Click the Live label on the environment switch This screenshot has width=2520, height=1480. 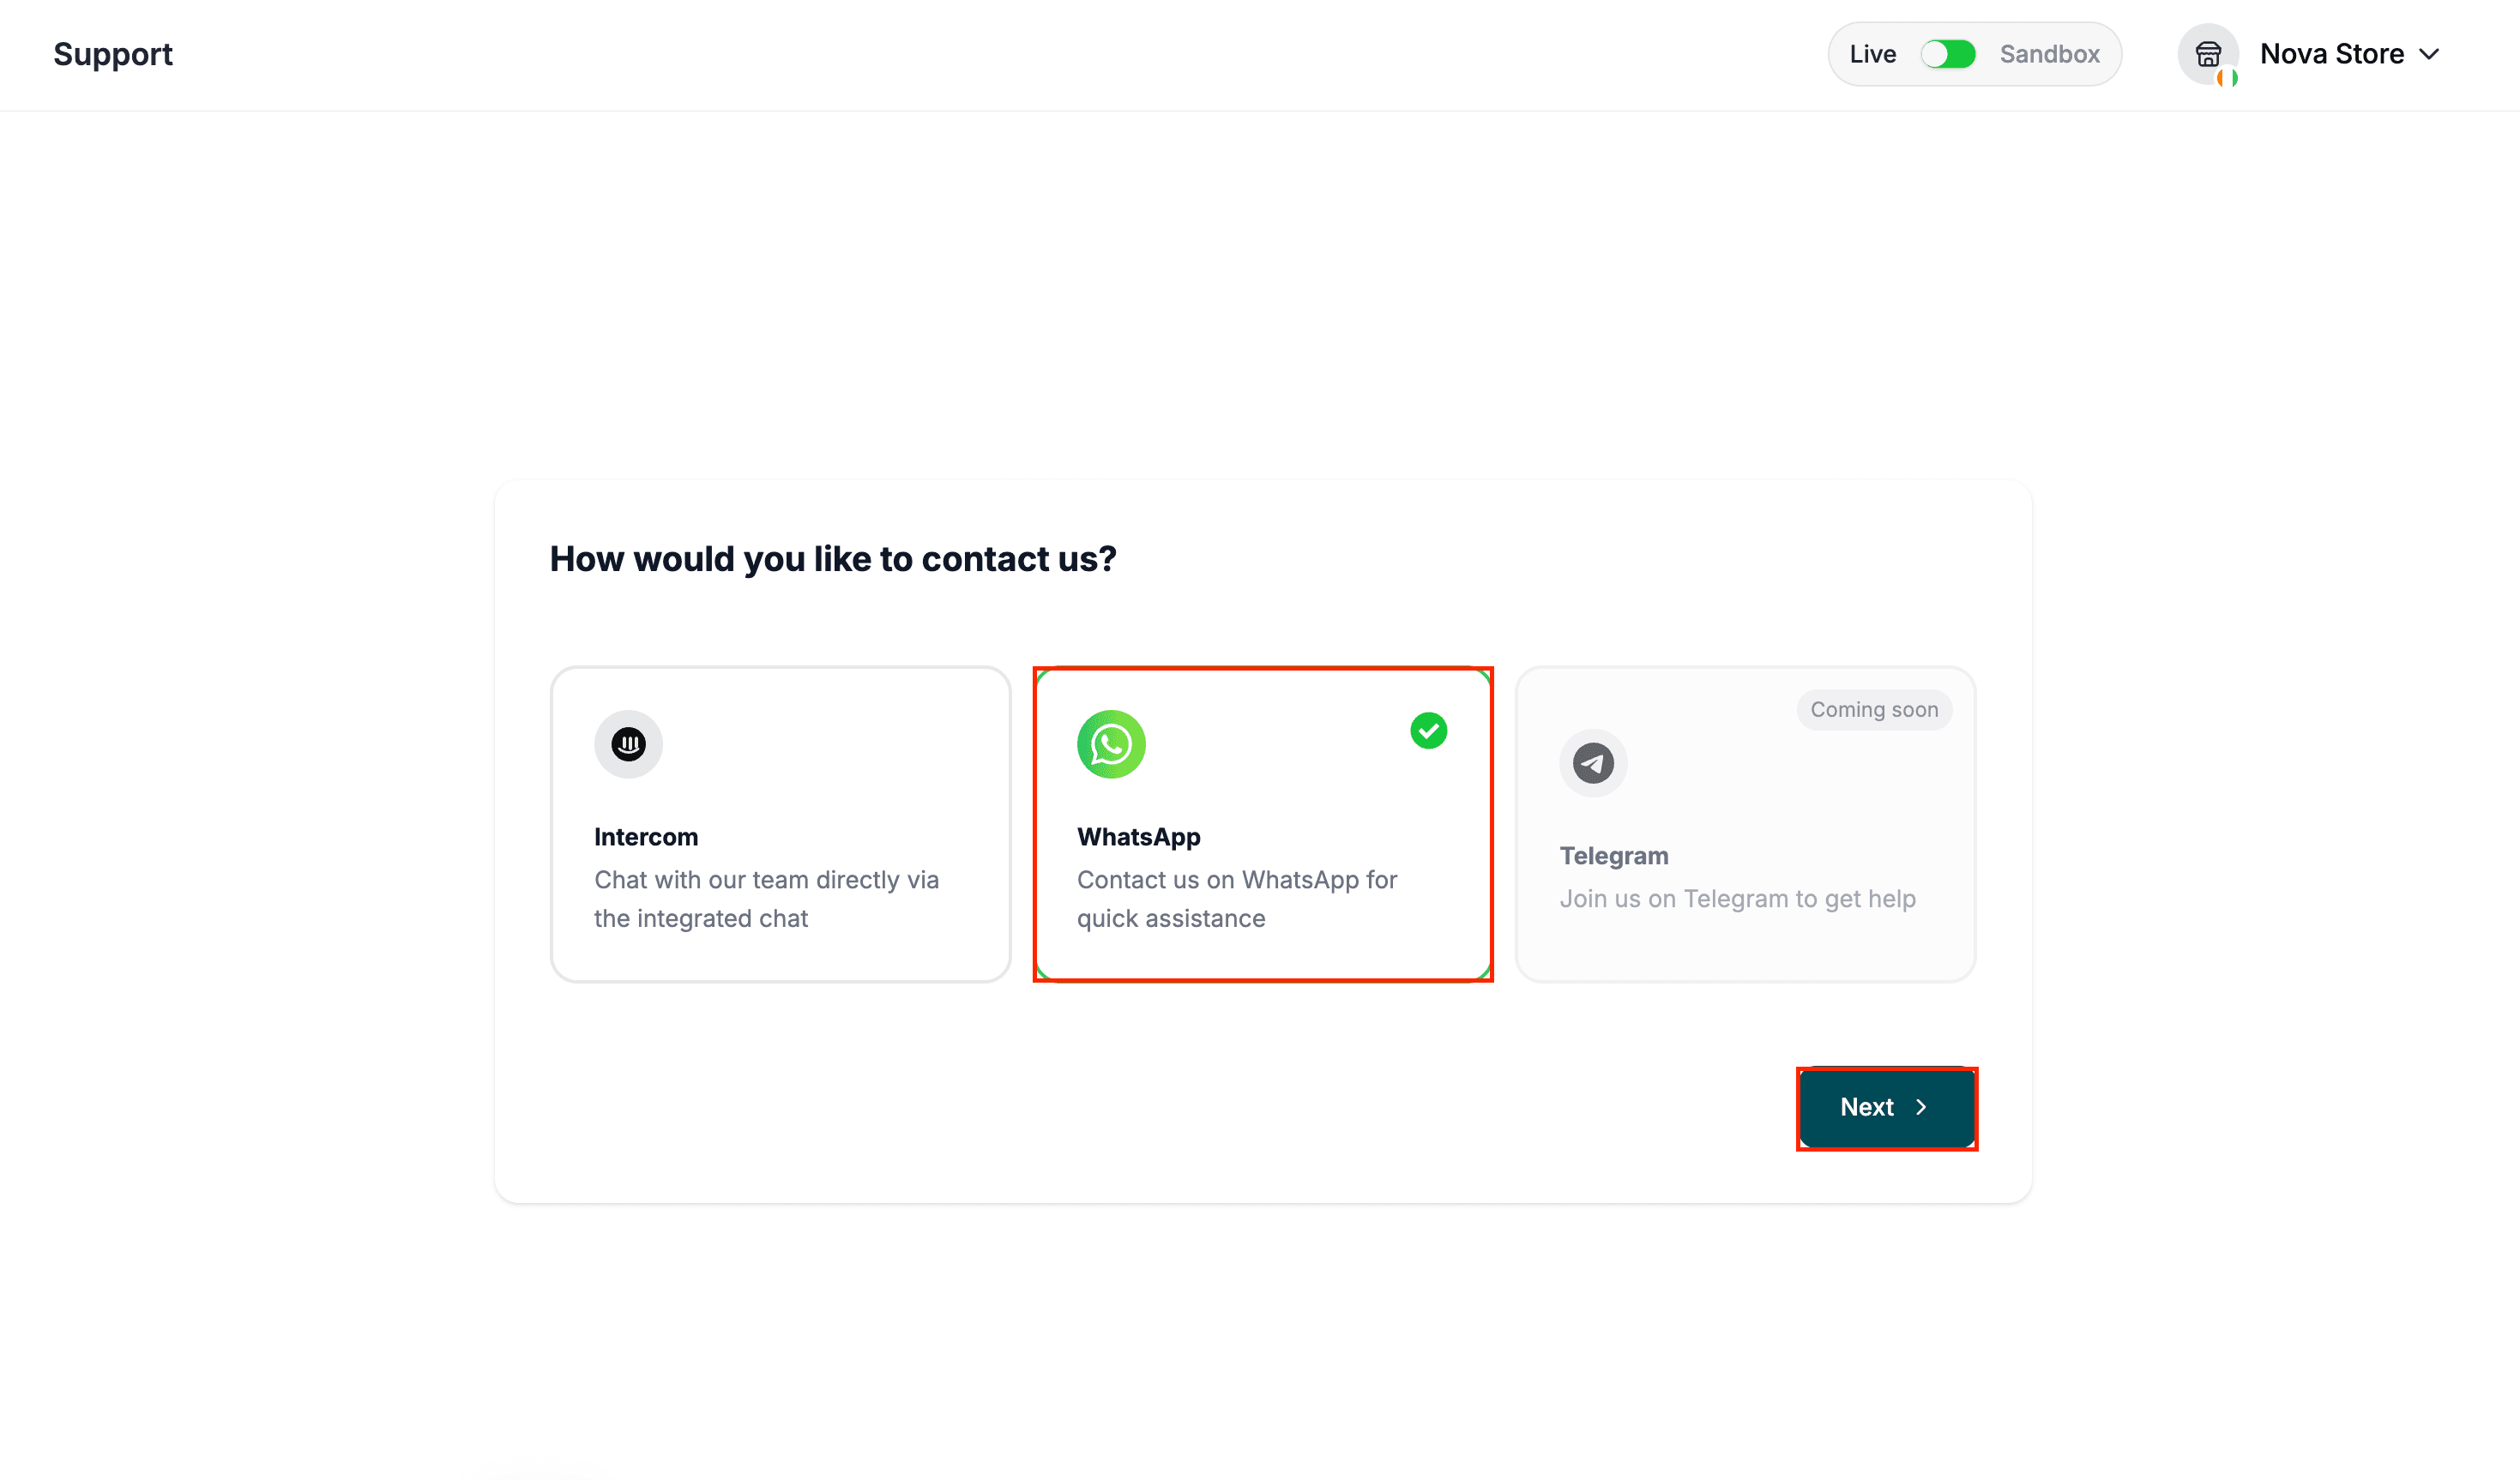pos(1872,54)
